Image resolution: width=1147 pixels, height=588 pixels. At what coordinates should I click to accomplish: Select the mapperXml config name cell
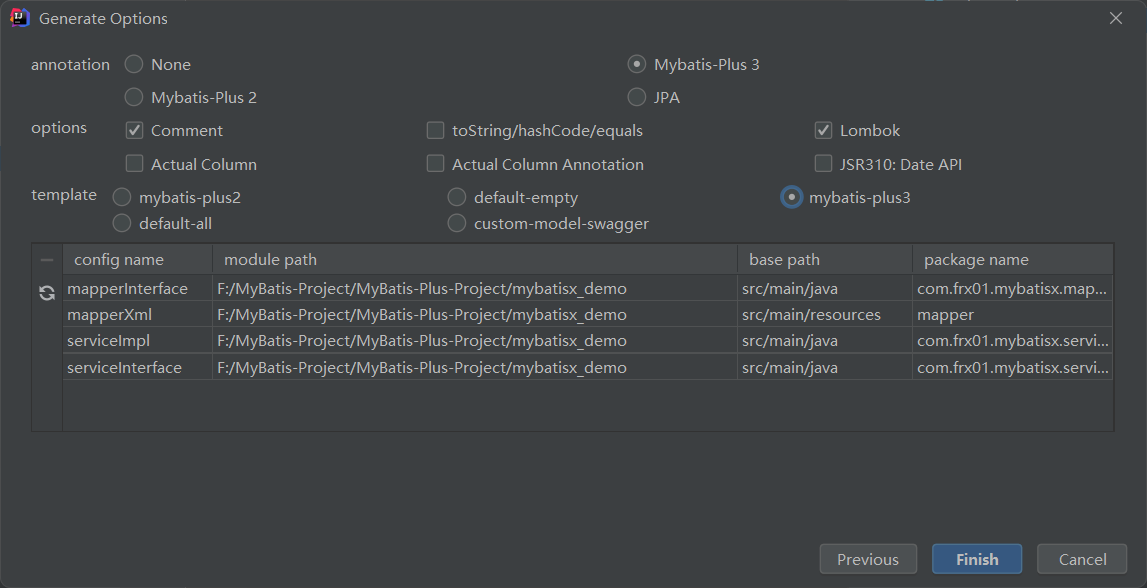tap(138, 314)
